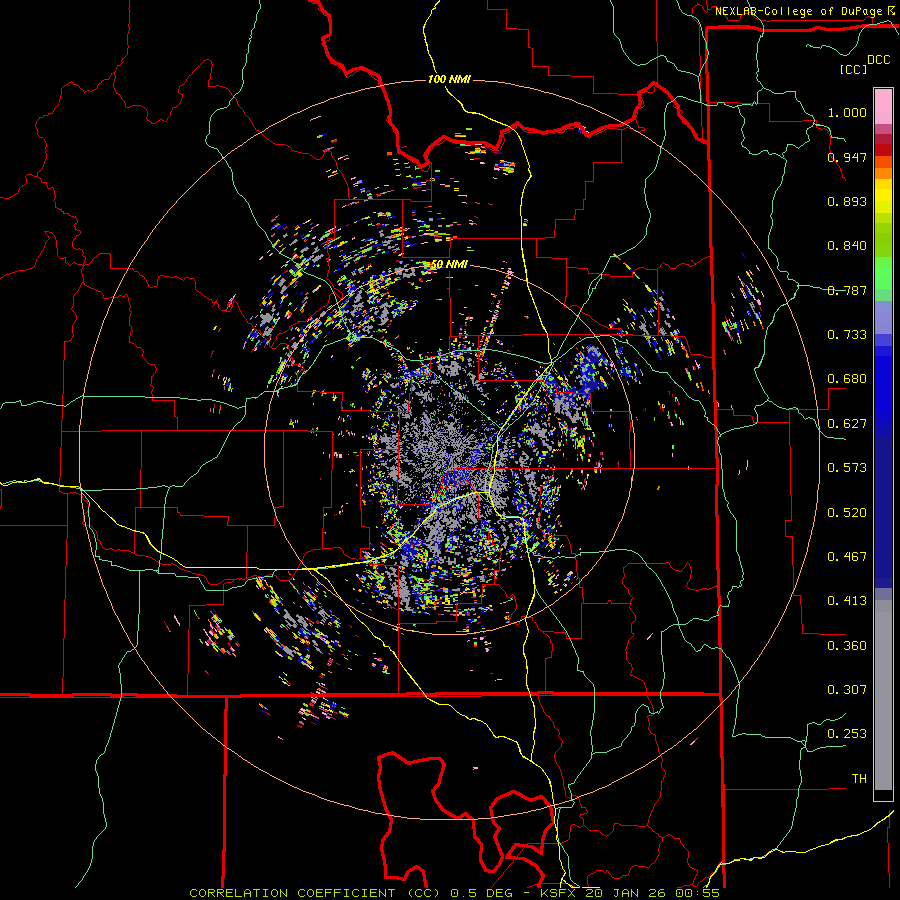Click the 100 NMI range ring label

pyautogui.click(x=449, y=79)
